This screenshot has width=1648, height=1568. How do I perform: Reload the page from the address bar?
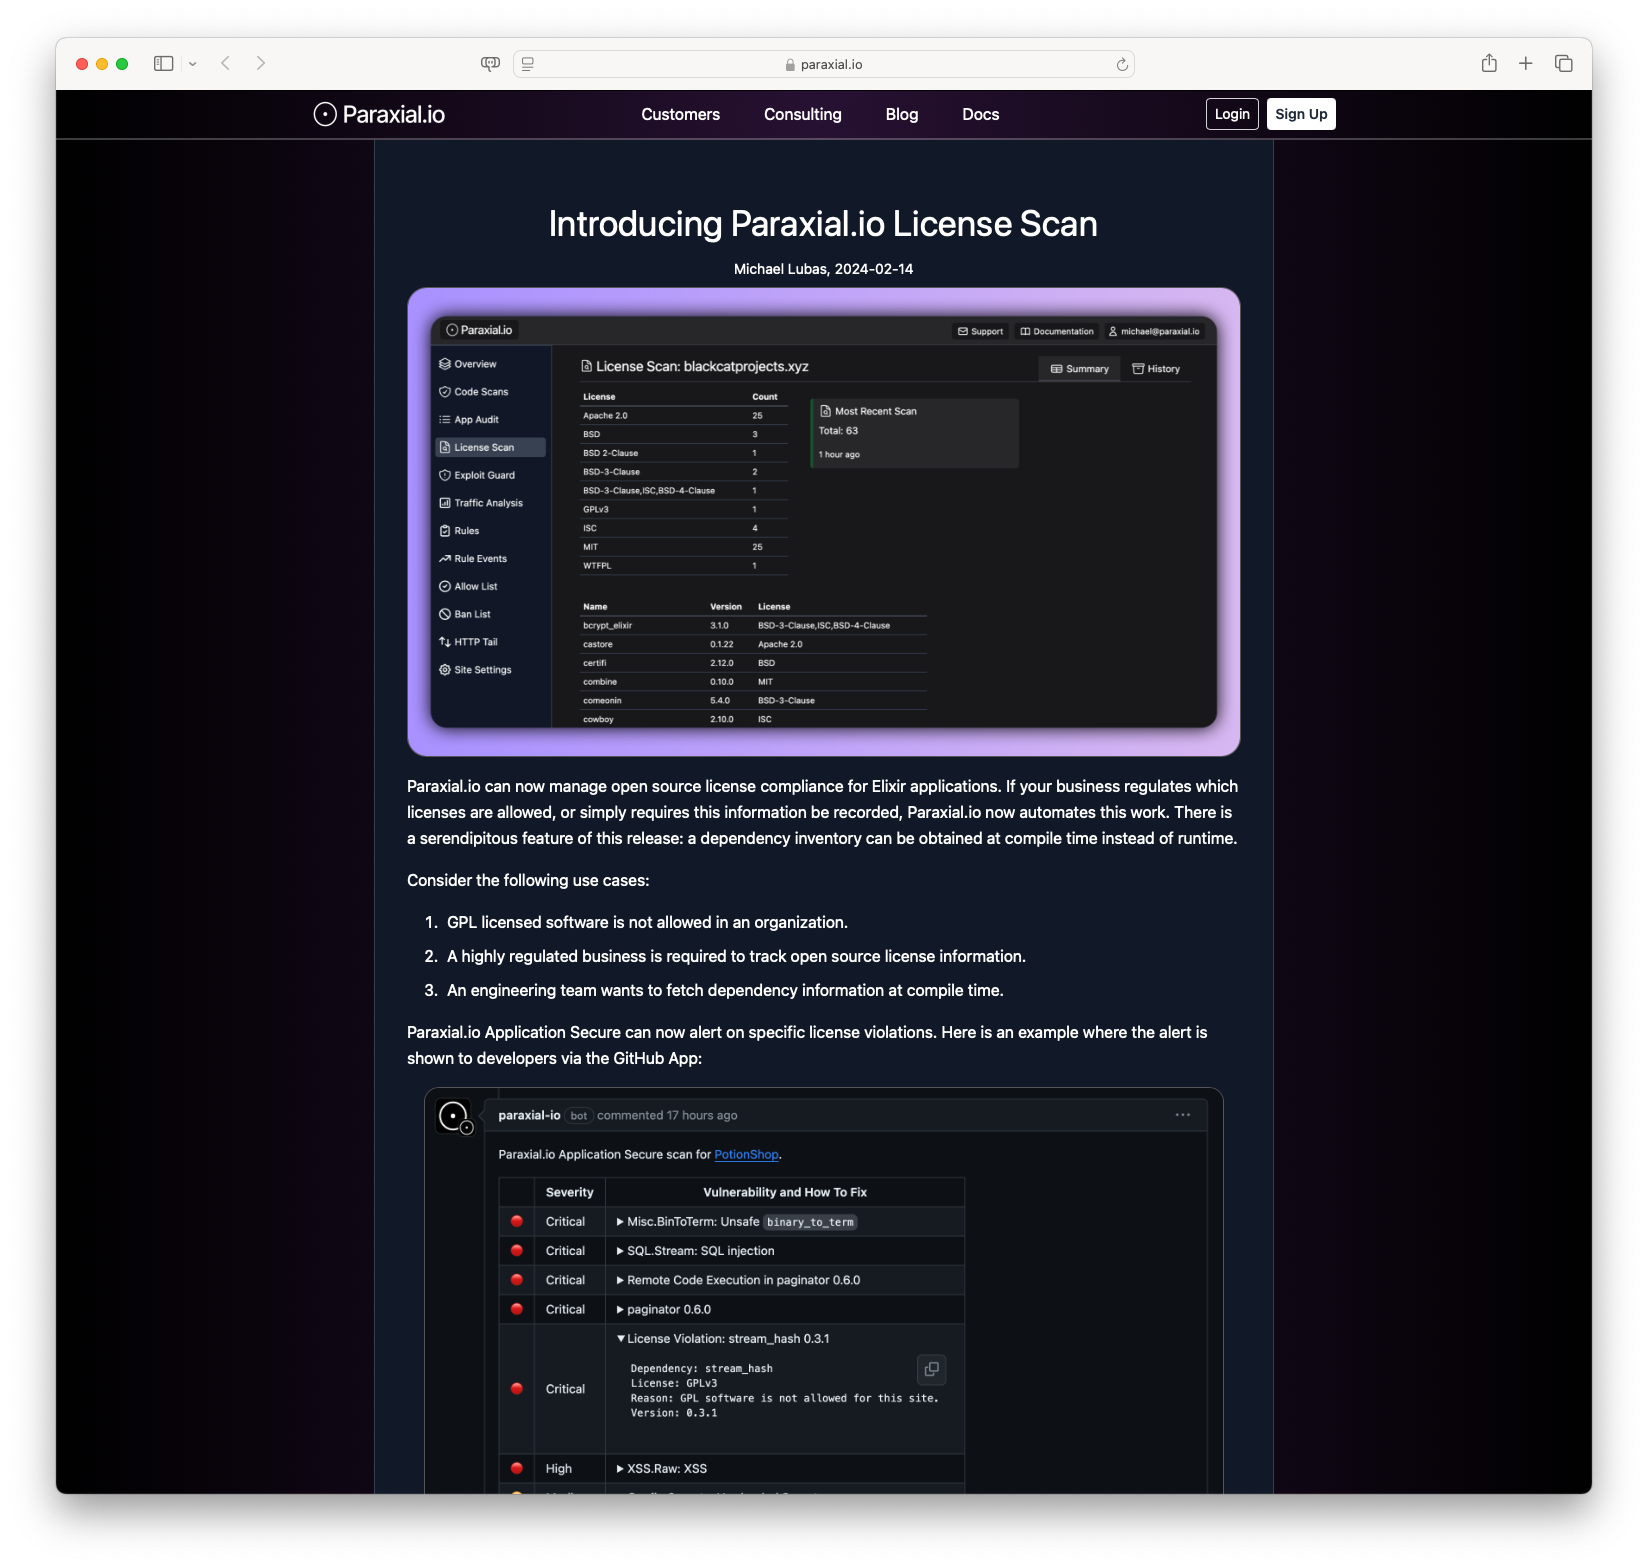click(1120, 63)
